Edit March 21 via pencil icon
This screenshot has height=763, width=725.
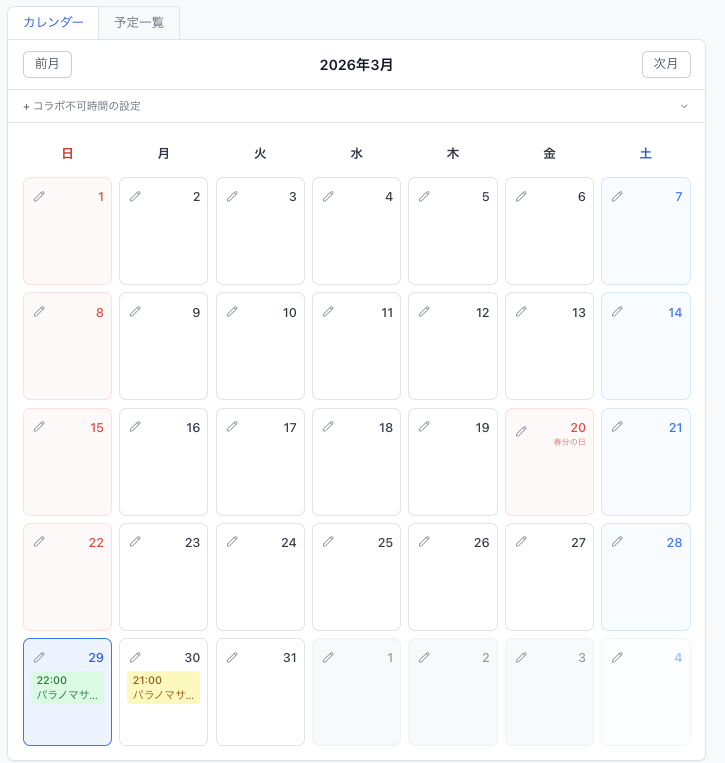pyautogui.click(x=617, y=427)
